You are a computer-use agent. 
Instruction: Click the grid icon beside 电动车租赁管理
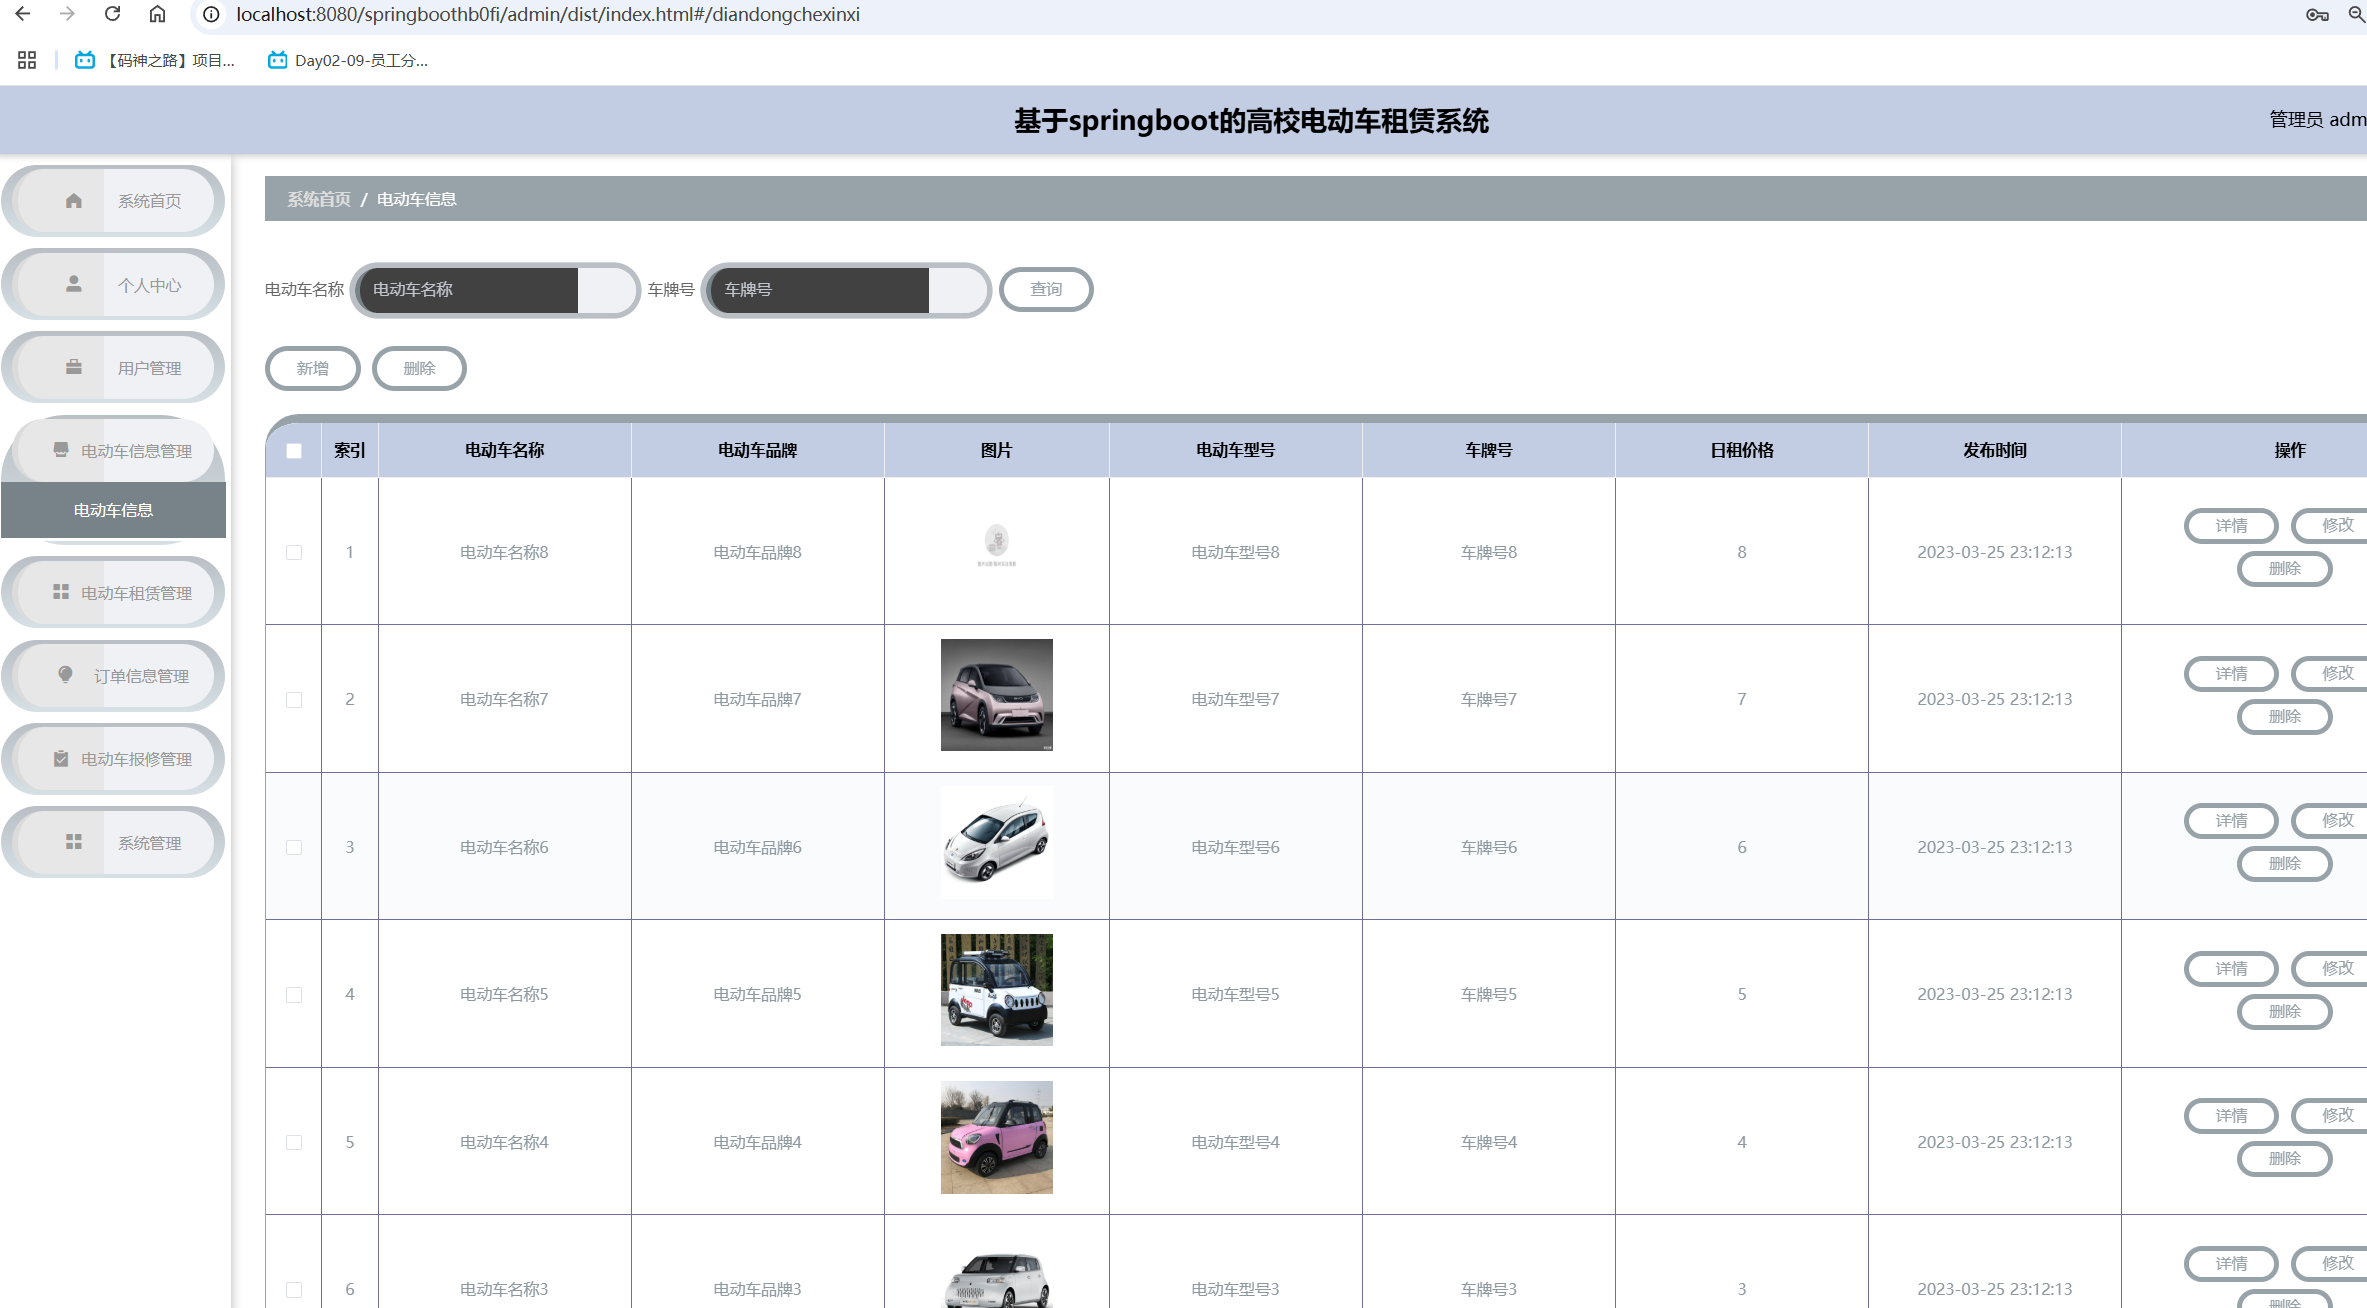click(x=61, y=592)
